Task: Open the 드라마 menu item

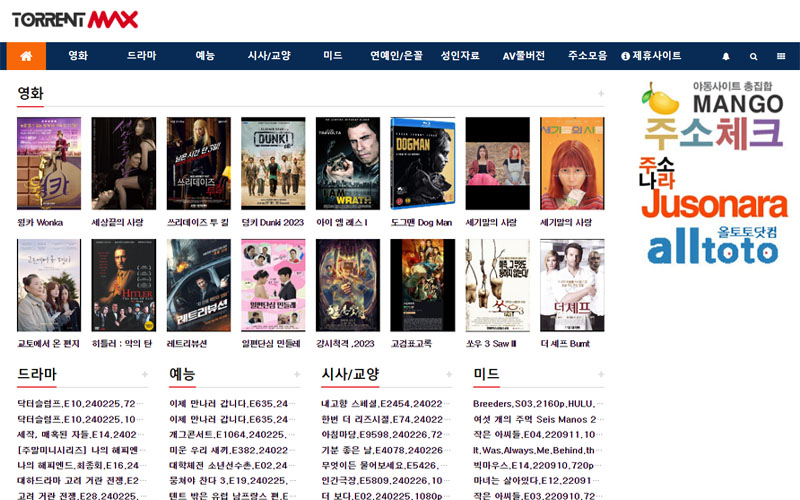Action: coord(141,56)
